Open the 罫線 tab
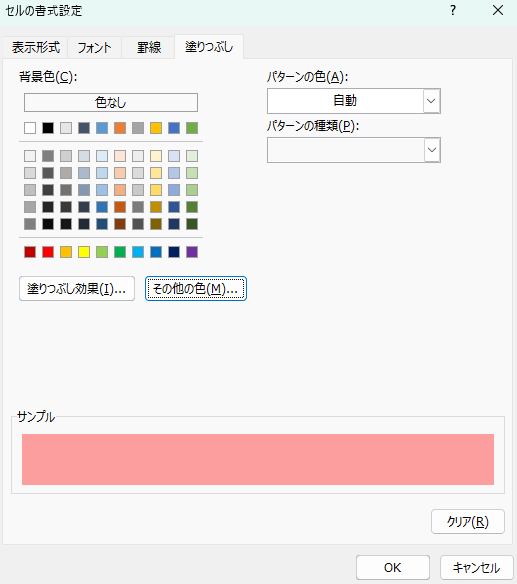 coord(149,47)
